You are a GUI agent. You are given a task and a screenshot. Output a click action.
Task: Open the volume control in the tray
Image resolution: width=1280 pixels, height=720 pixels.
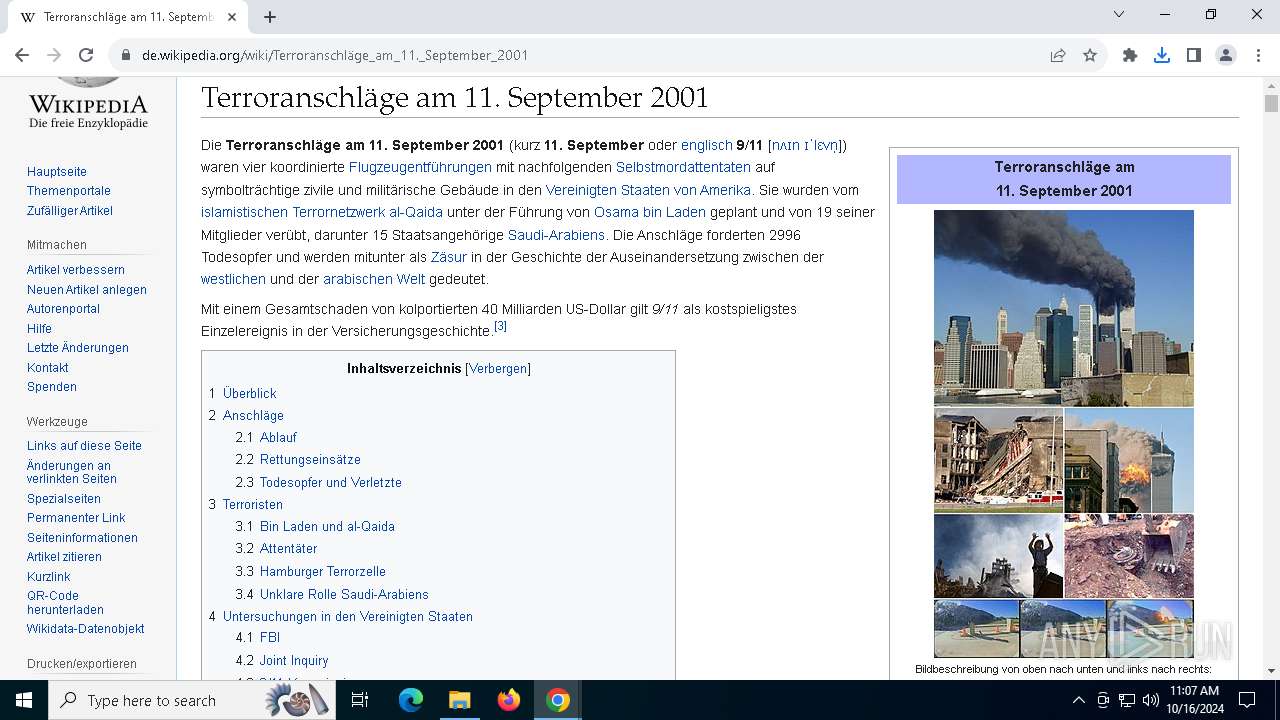[1151, 700]
